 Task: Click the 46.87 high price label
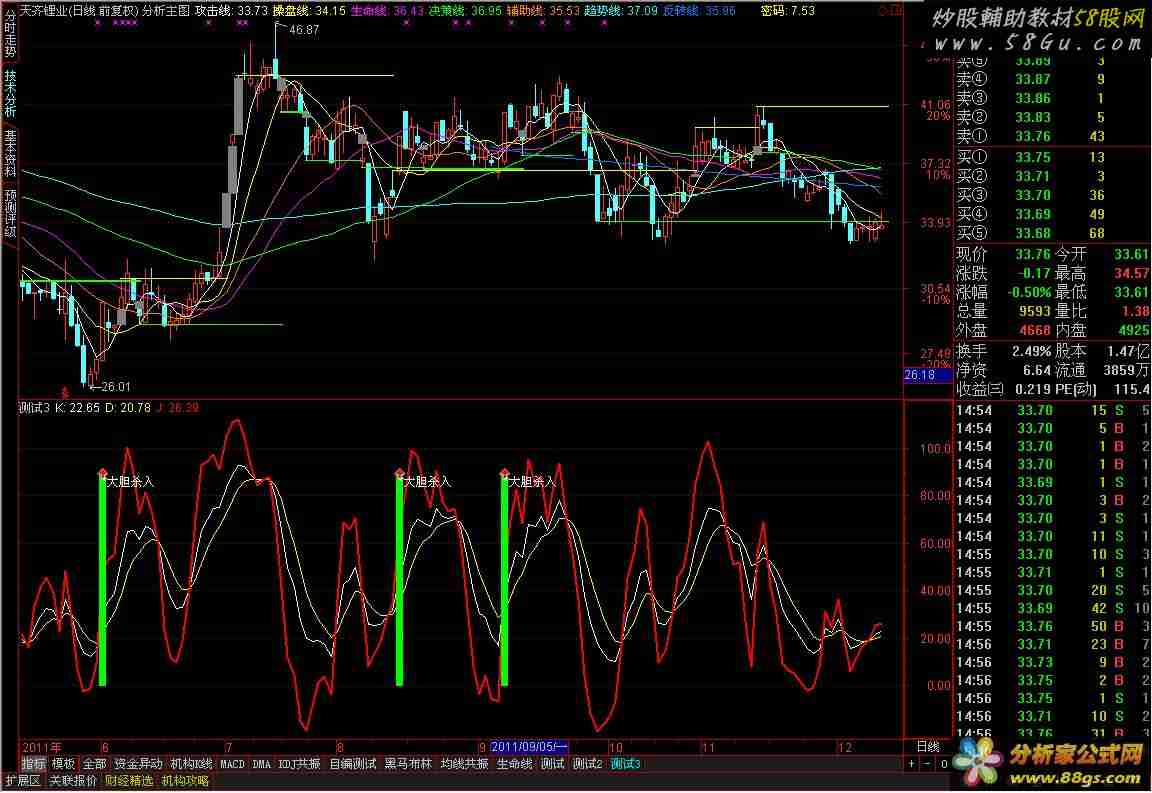click(304, 30)
